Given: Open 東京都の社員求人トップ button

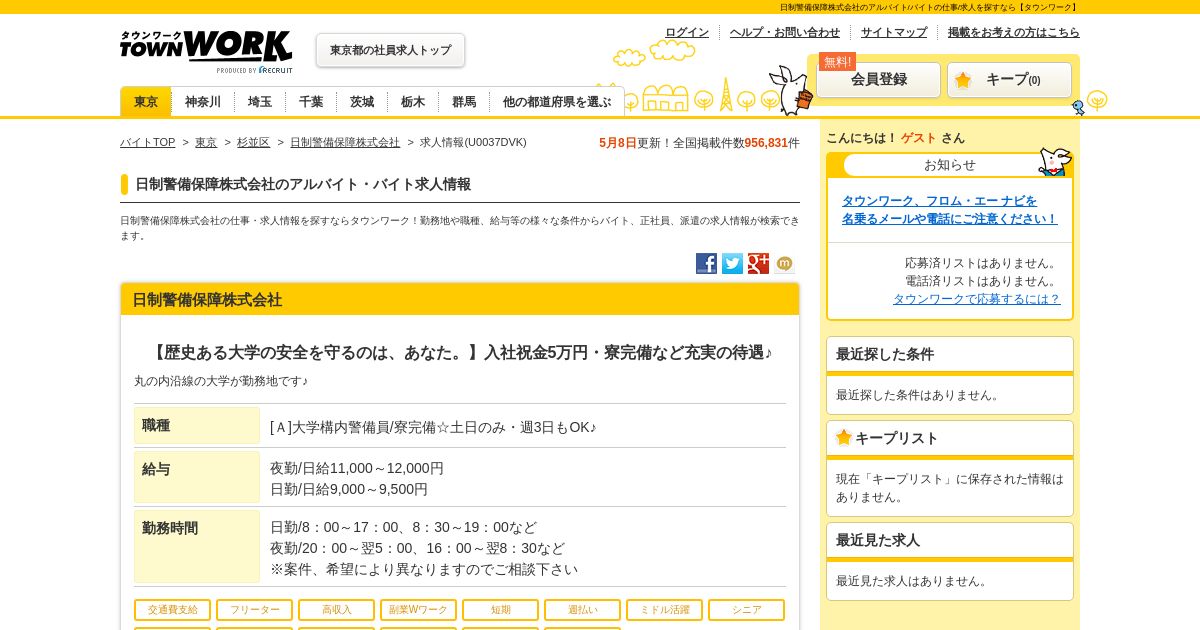Looking at the screenshot, I should tap(390, 50).
